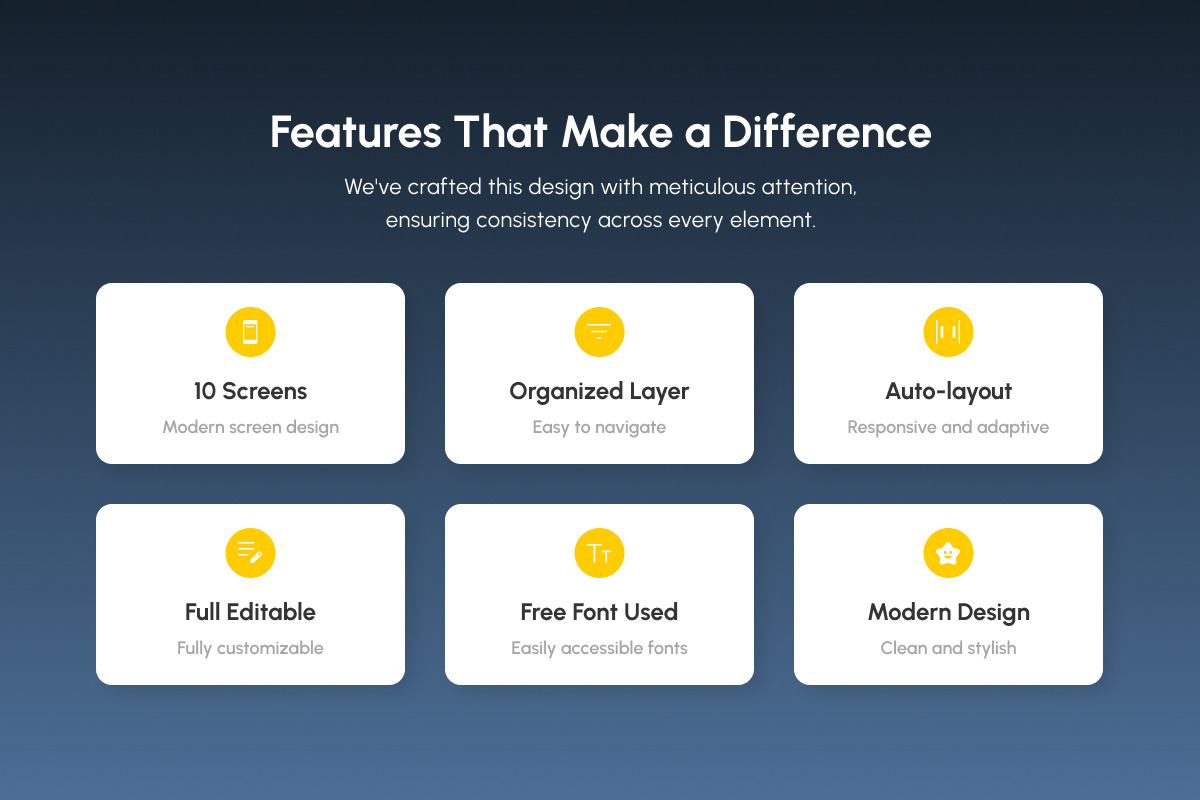The height and width of the screenshot is (800, 1200).
Task: Click the Auto-layout yellow spacing icon
Action: pyautogui.click(x=948, y=332)
